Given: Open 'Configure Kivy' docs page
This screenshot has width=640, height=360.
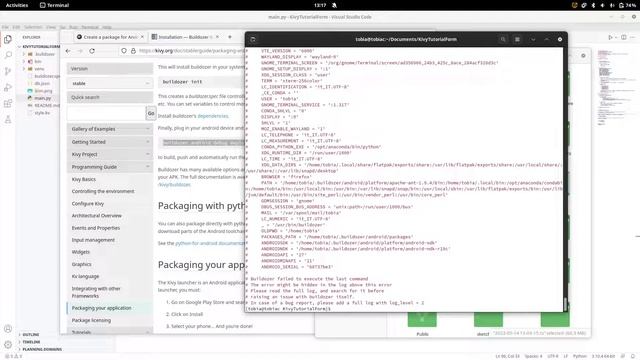Looking at the screenshot, I should pyautogui.click(x=88, y=204).
